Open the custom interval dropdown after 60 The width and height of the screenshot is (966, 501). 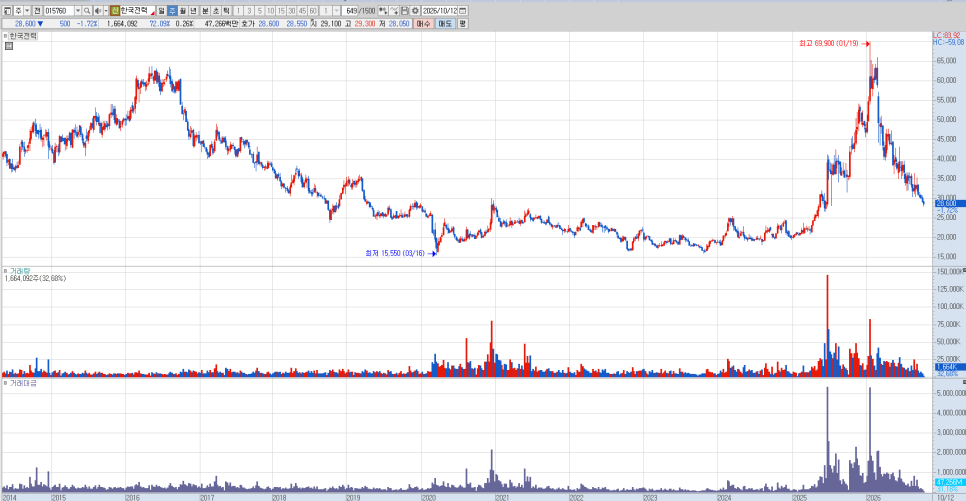tap(336, 11)
